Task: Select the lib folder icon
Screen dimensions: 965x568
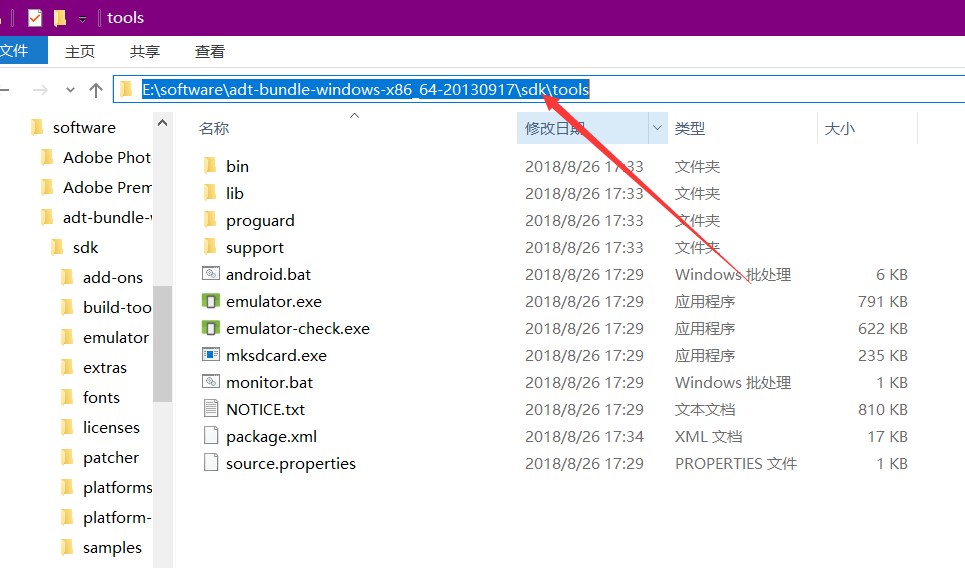Action: point(210,193)
